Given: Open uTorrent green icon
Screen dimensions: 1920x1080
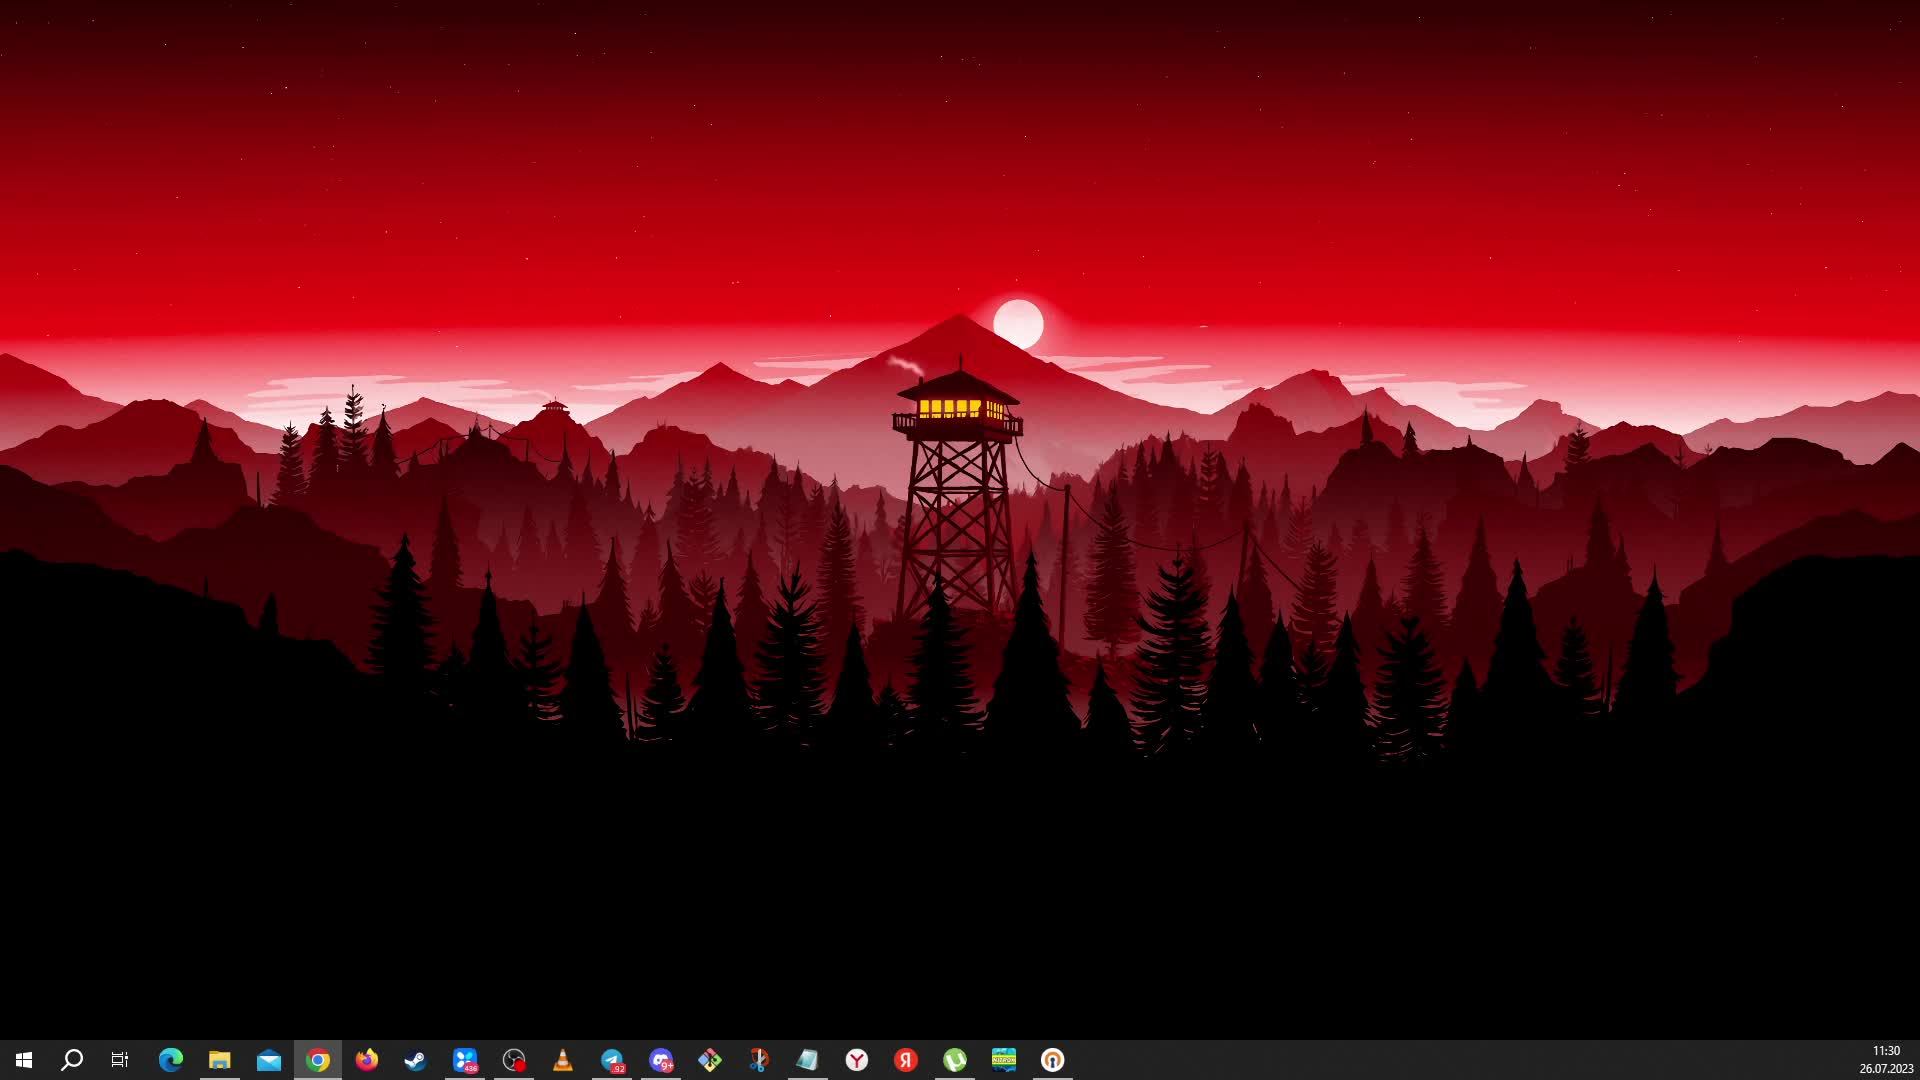Looking at the screenshot, I should pos(955,1060).
